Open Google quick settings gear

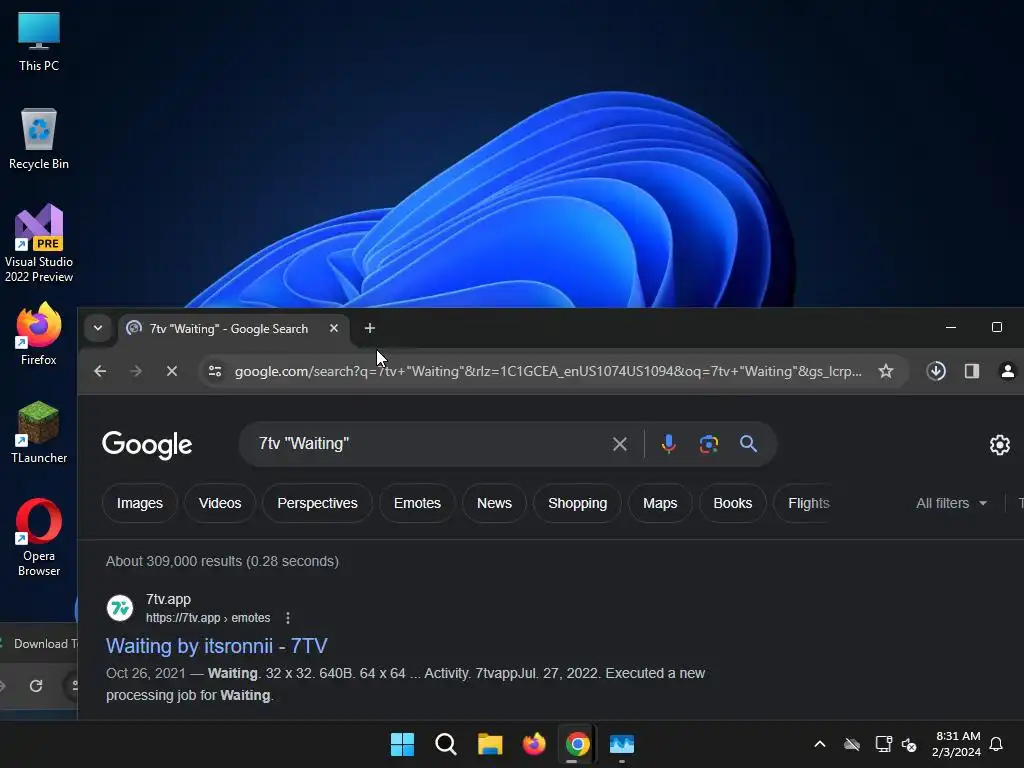click(999, 445)
